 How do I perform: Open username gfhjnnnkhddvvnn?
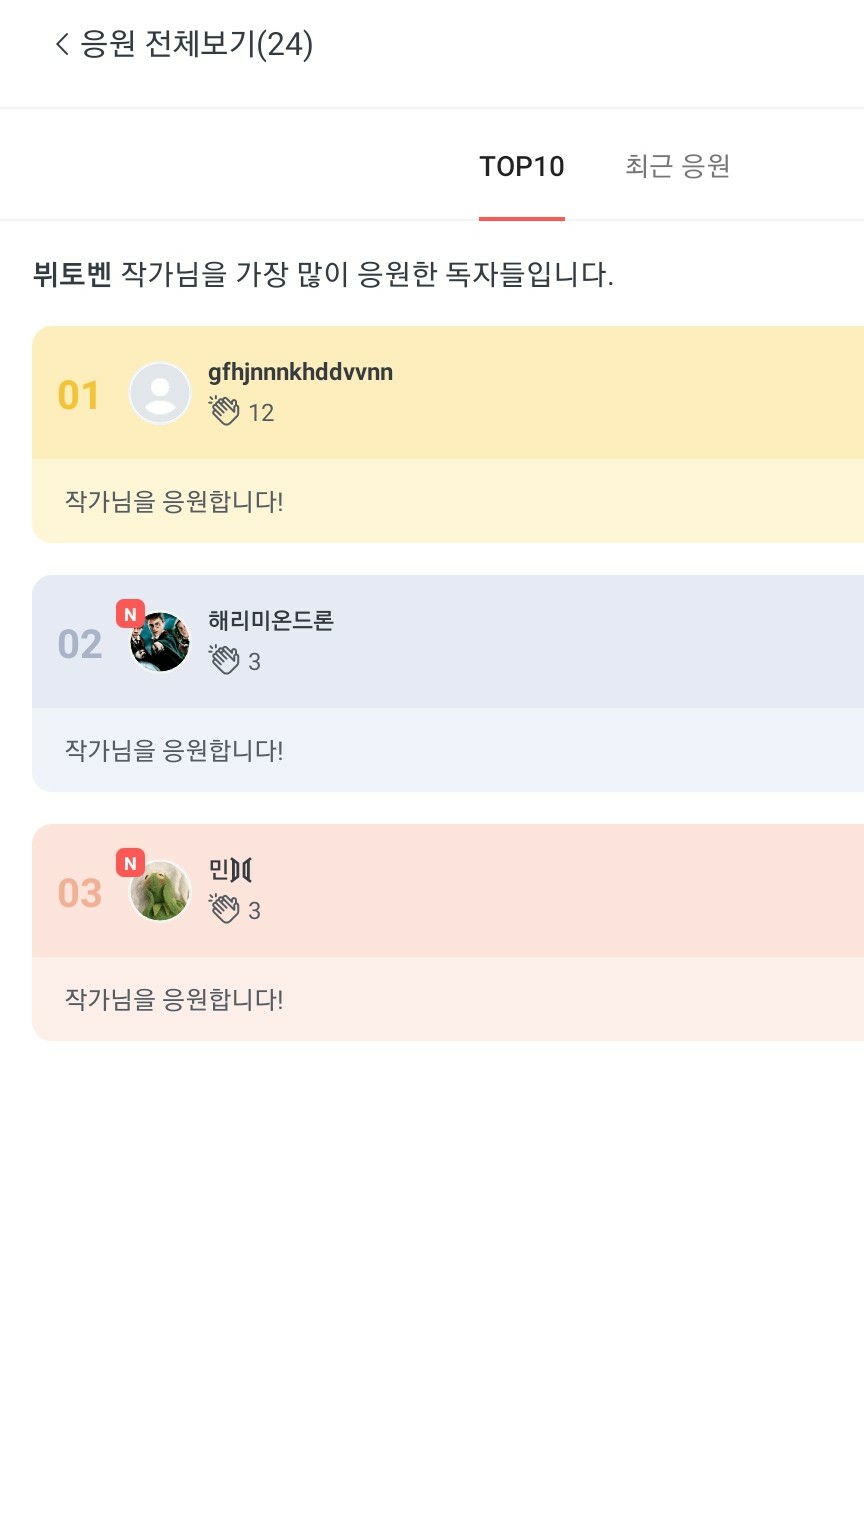pos(300,373)
